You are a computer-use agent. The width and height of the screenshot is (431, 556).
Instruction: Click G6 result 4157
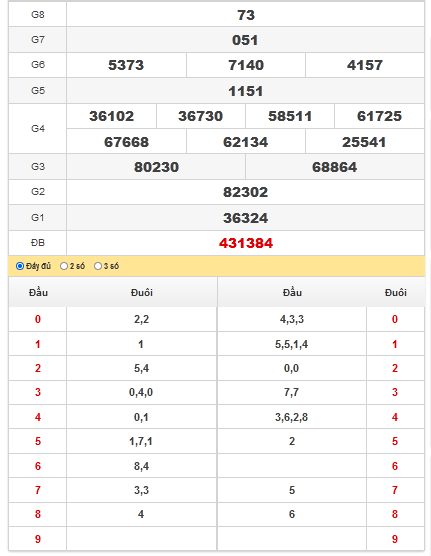point(365,65)
